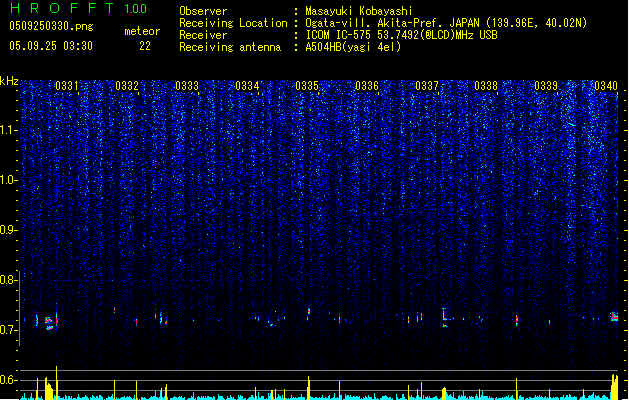Click the 0.8 kHz frequency axis label
This screenshot has height=400, width=629.
point(7,280)
